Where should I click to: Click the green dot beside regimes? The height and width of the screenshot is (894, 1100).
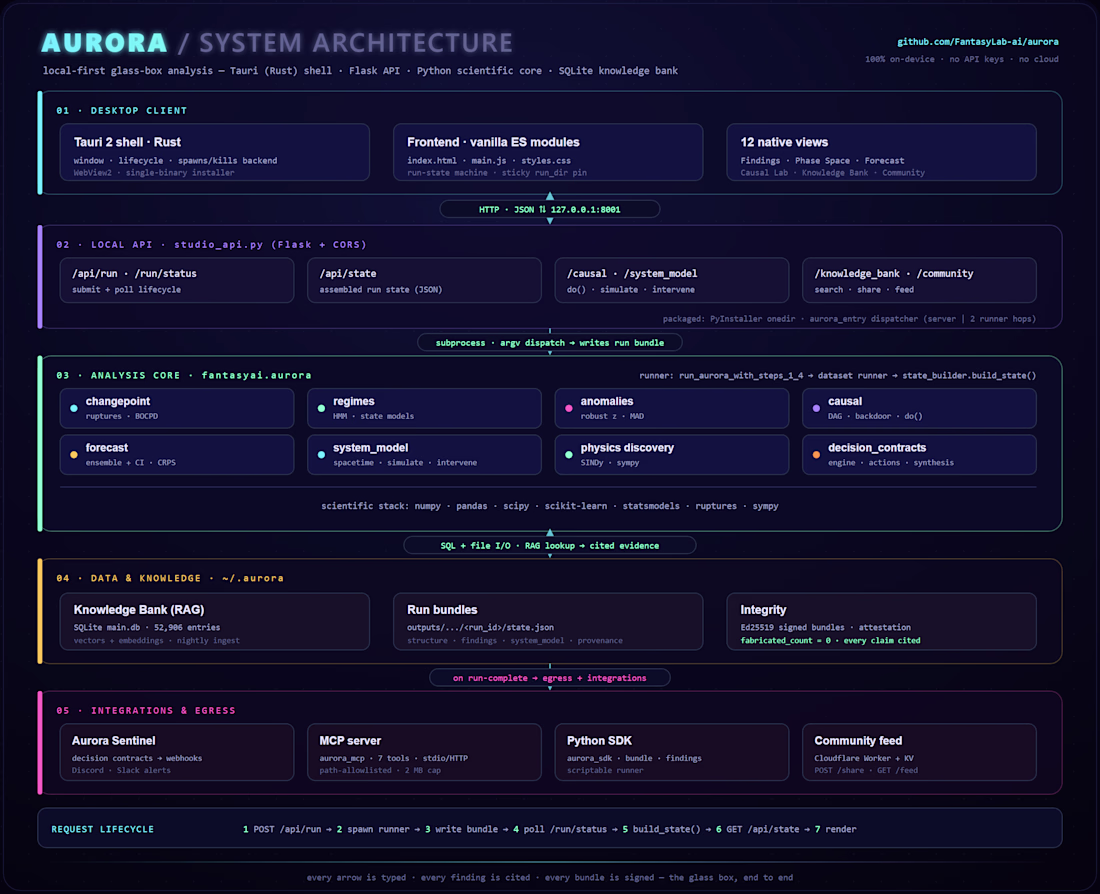click(321, 408)
